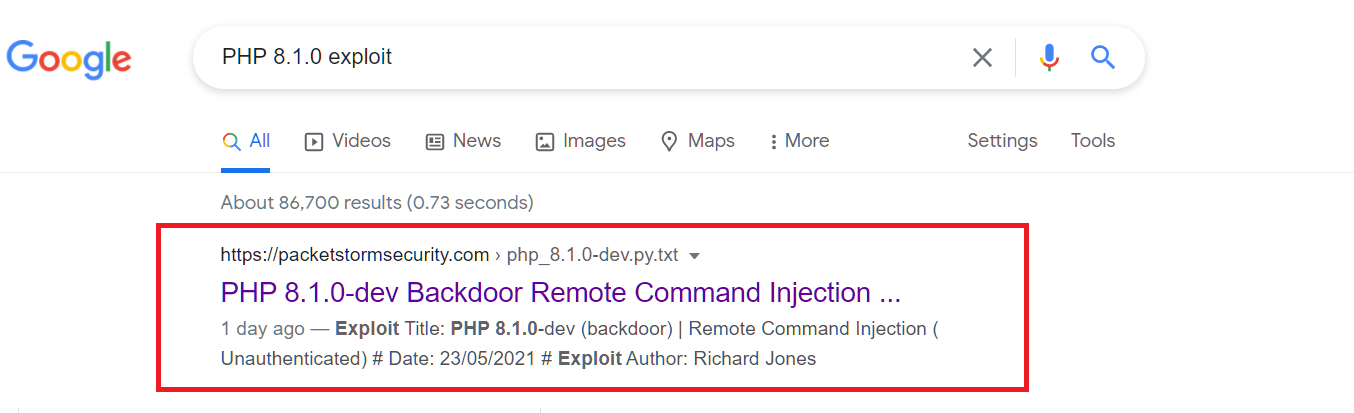Screen dimensions: 1354x413
Task: Open the PHP 8.1.0-dev Backdoor result title
Action: coord(560,293)
